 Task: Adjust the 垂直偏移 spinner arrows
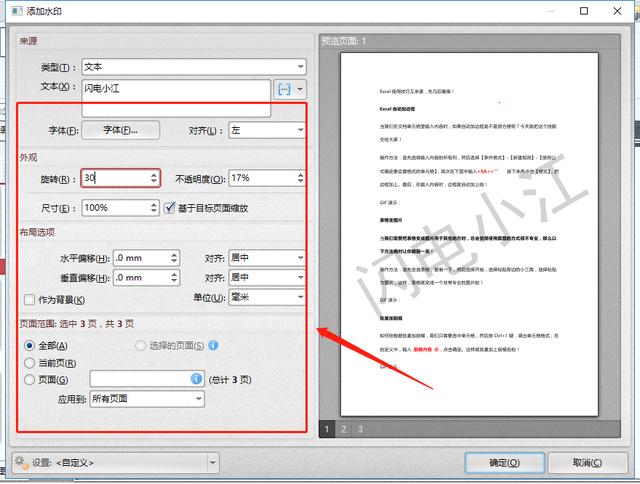pyautogui.click(x=174, y=278)
